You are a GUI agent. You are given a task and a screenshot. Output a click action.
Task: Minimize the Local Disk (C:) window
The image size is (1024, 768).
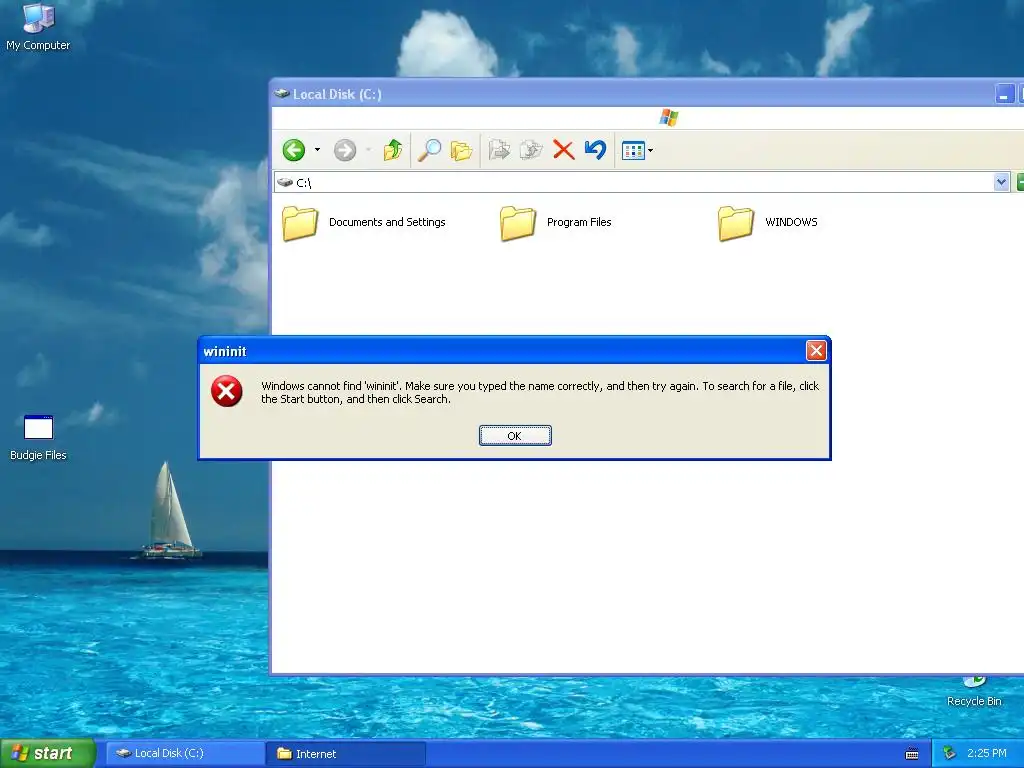click(1004, 94)
